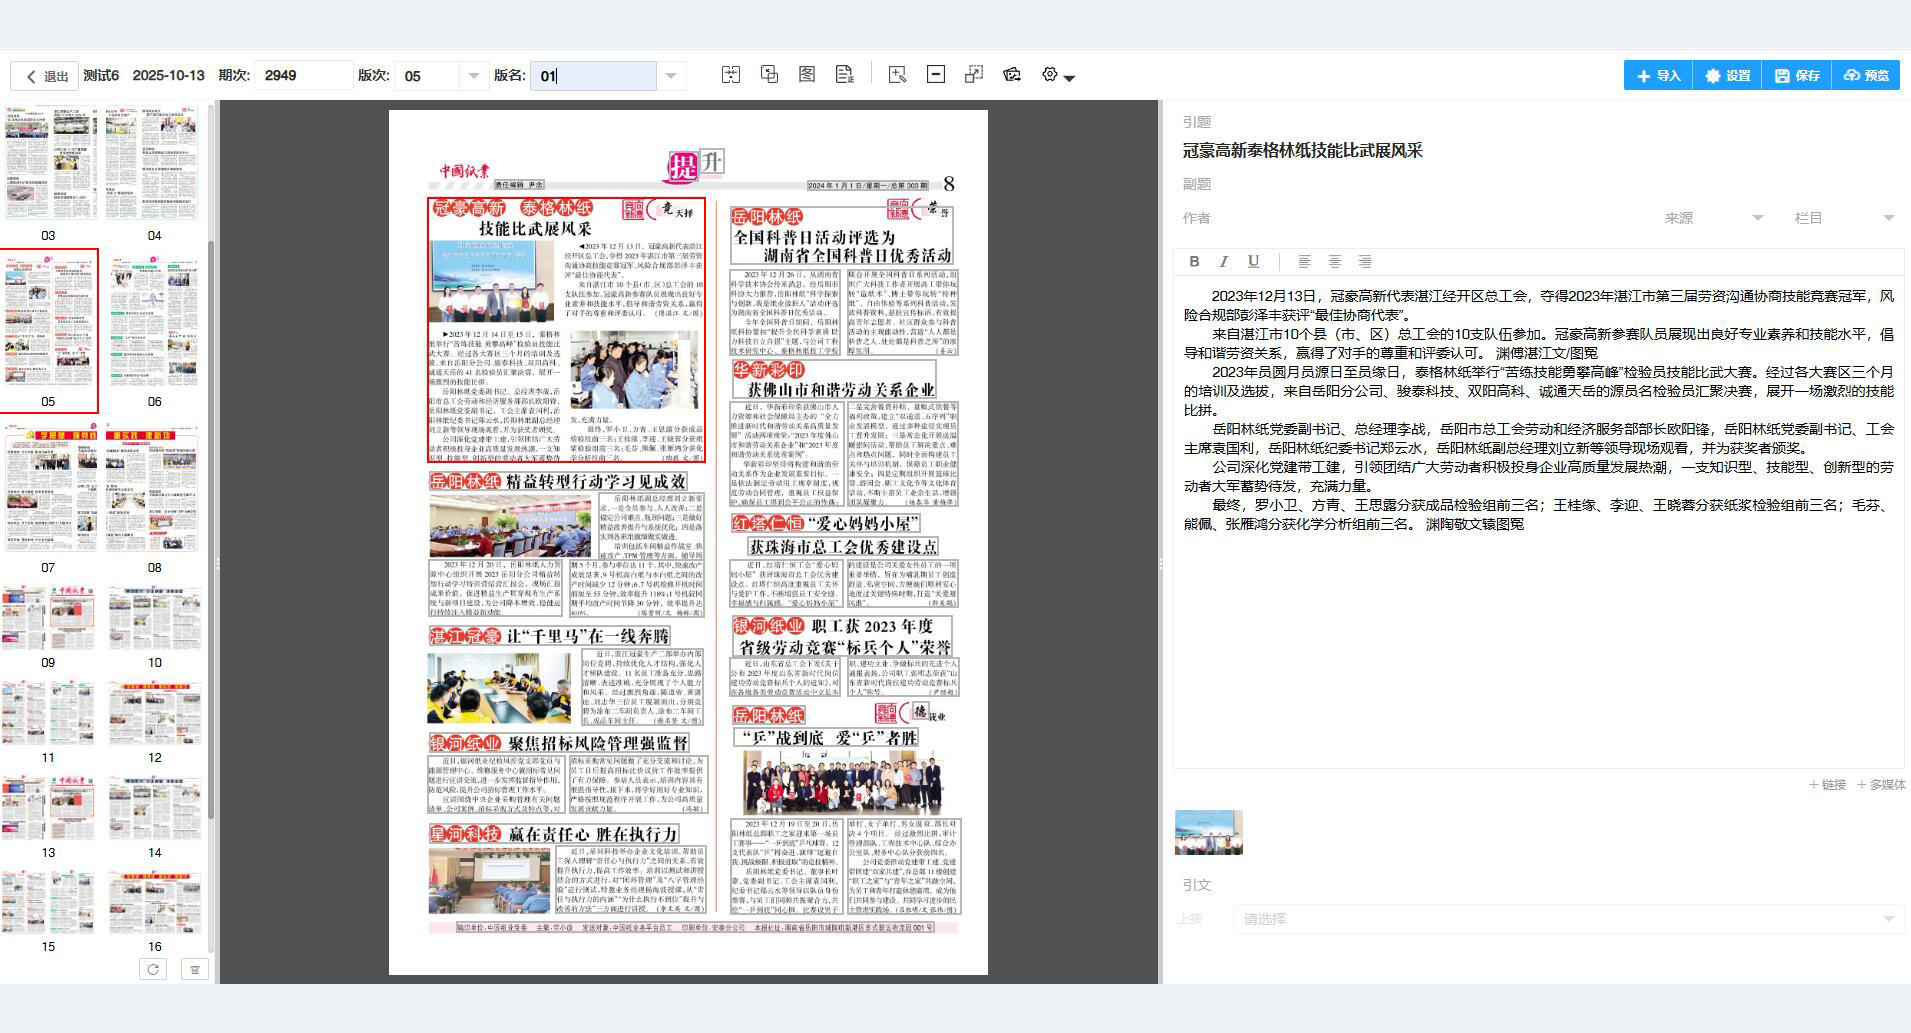Select the add region draw tool
This screenshot has height=1033, width=1911.
tap(897, 75)
